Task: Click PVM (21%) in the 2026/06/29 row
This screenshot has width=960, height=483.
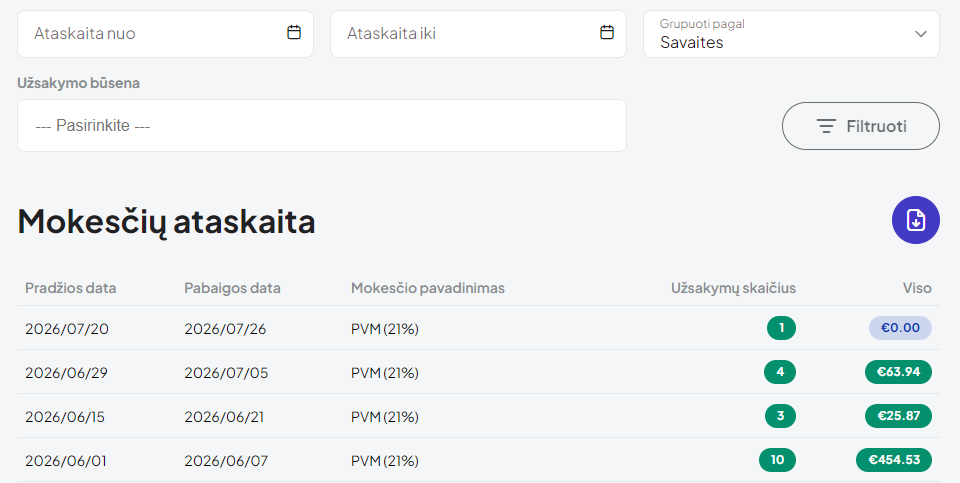Action: [x=385, y=373]
